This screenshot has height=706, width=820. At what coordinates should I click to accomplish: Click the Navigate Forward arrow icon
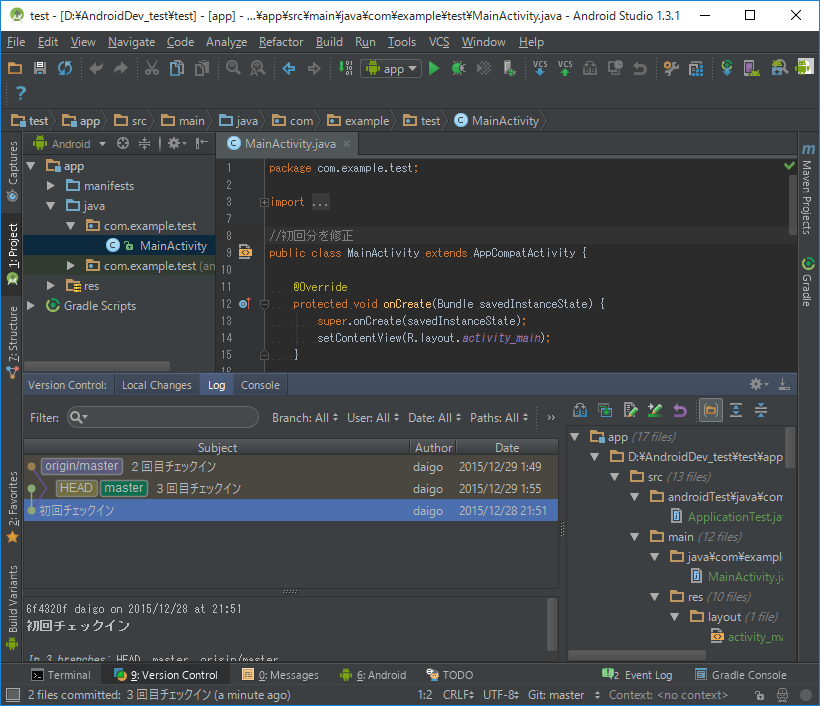[314, 68]
